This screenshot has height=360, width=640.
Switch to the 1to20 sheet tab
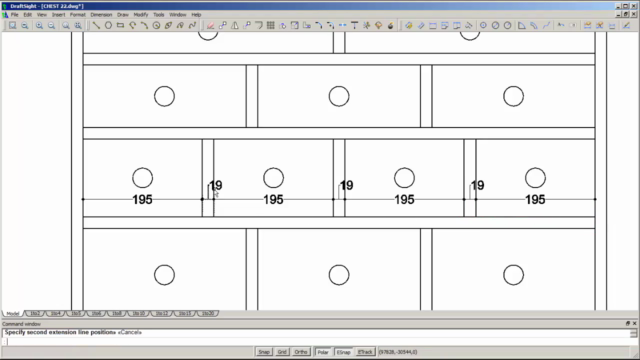208,313
